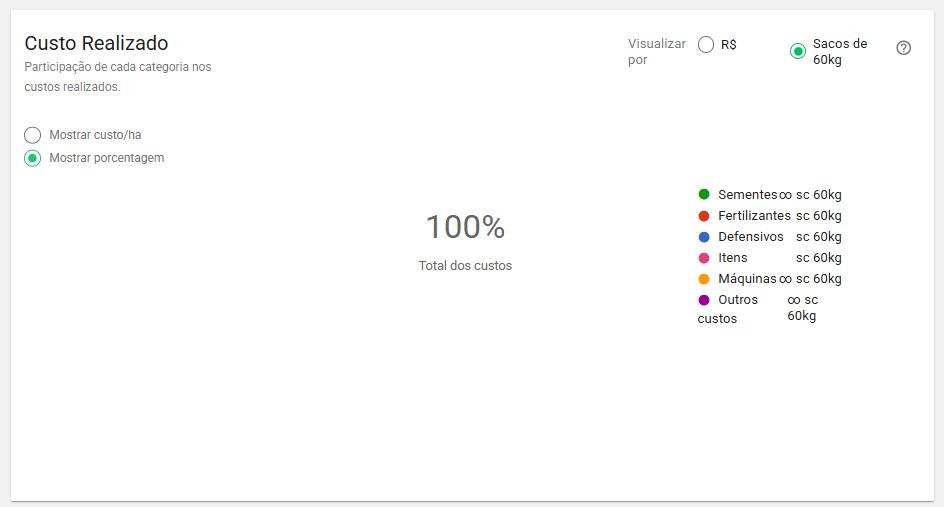
Task: Select the Fertilizantes legend label
Action: 754,216
